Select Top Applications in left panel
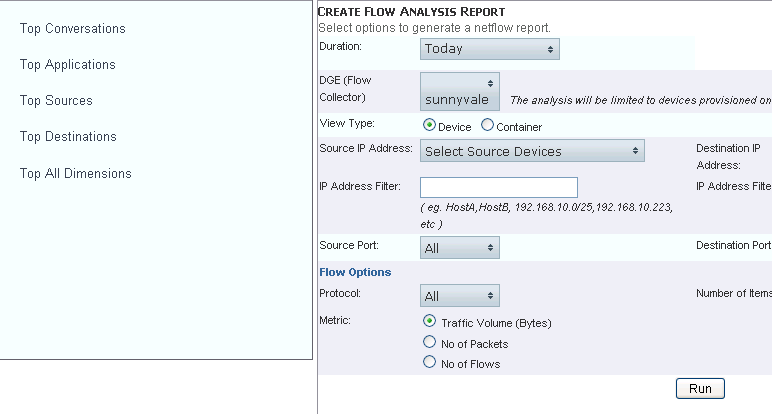The image size is (772, 414). [68, 65]
